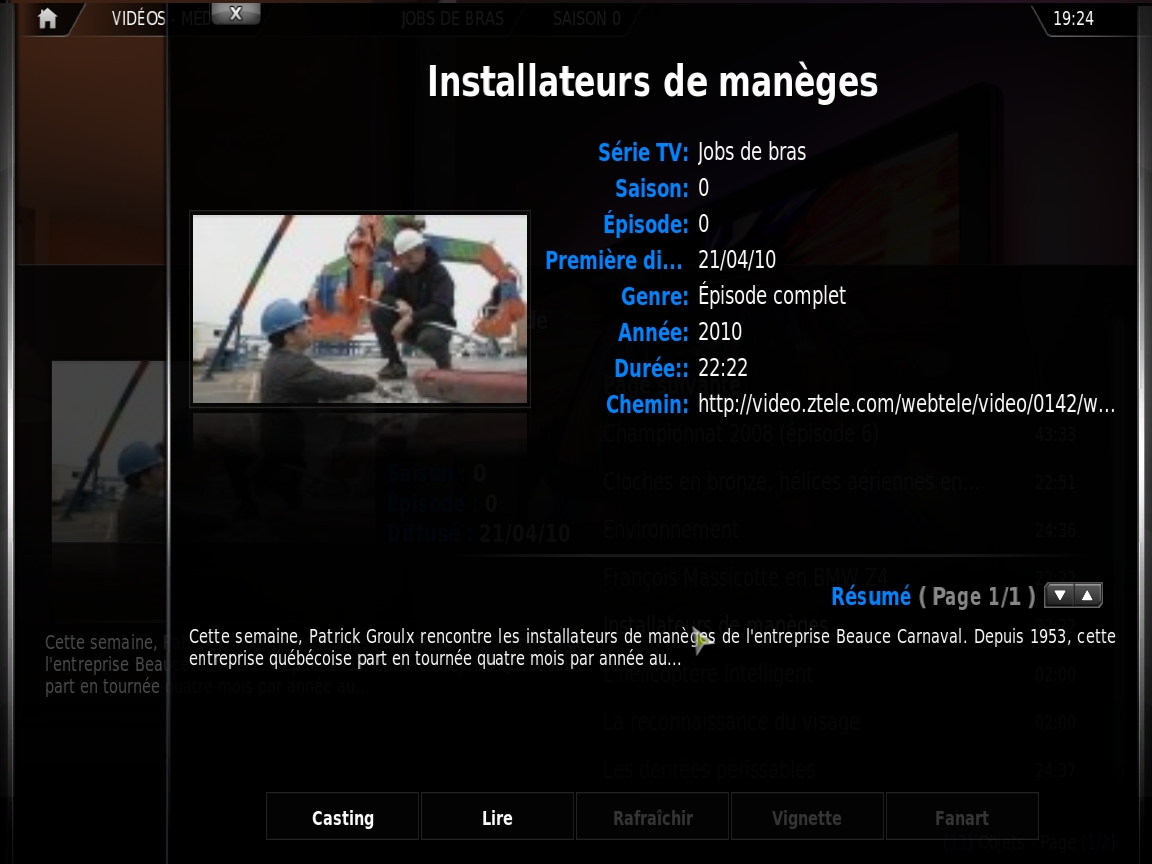Select the SAISON 0 breadcrumb
Viewport: 1152px width, 864px height.
click(586, 18)
